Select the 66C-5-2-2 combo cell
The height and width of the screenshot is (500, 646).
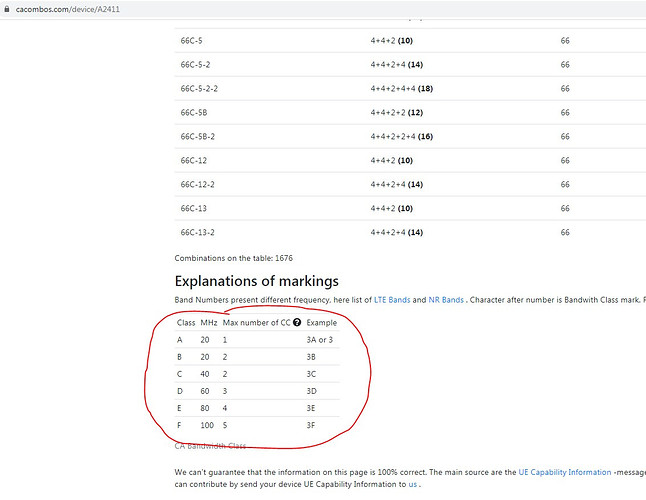pyautogui.click(x=199, y=89)
